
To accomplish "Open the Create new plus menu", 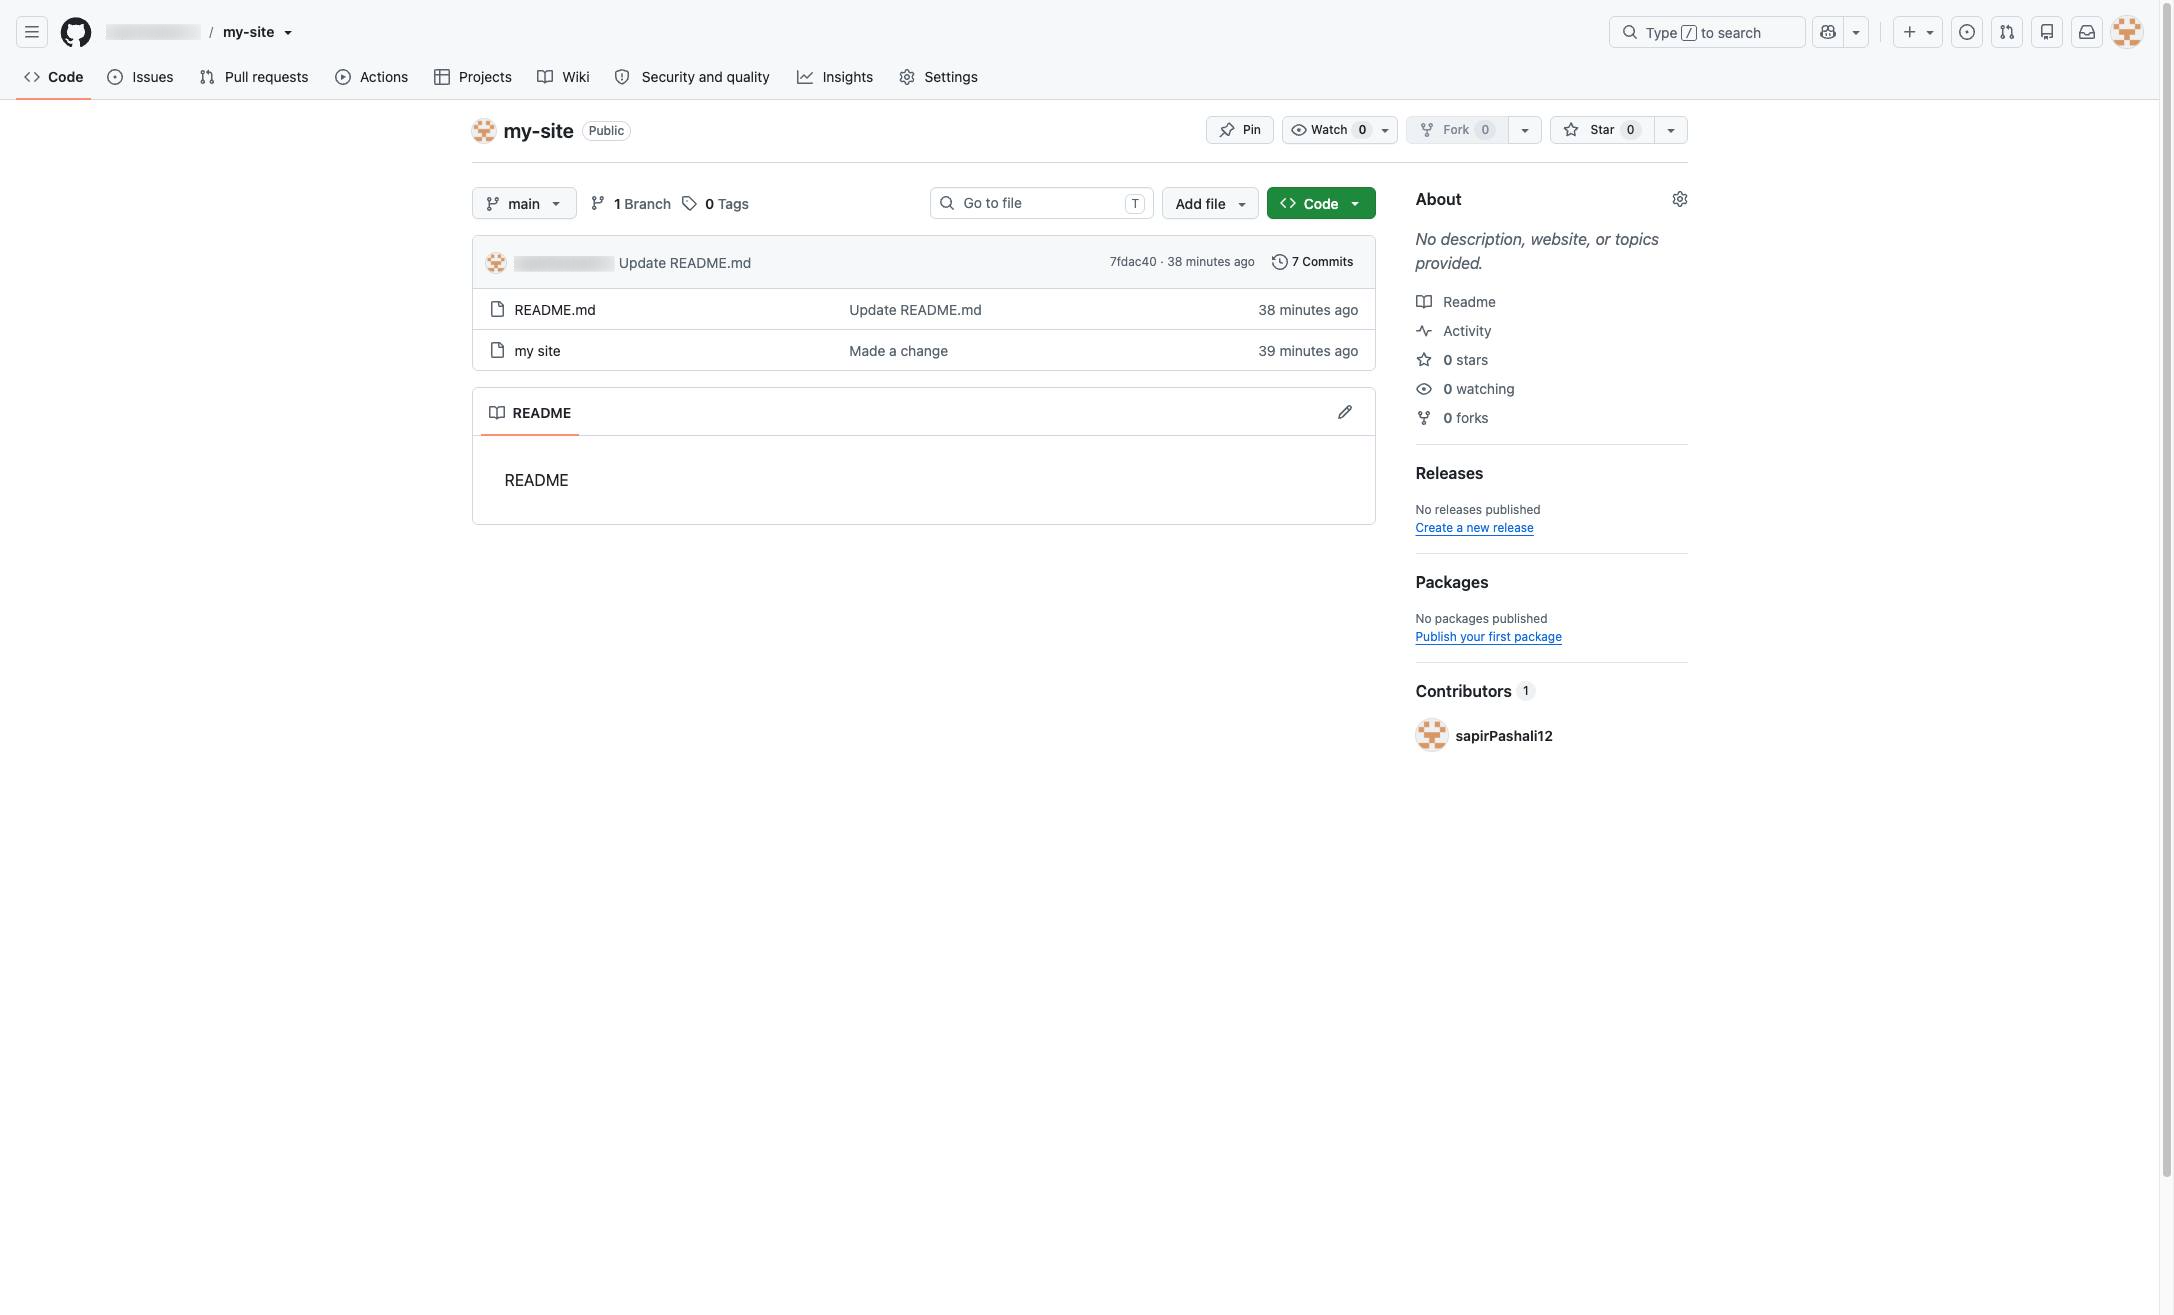I will click(1918, 32).
